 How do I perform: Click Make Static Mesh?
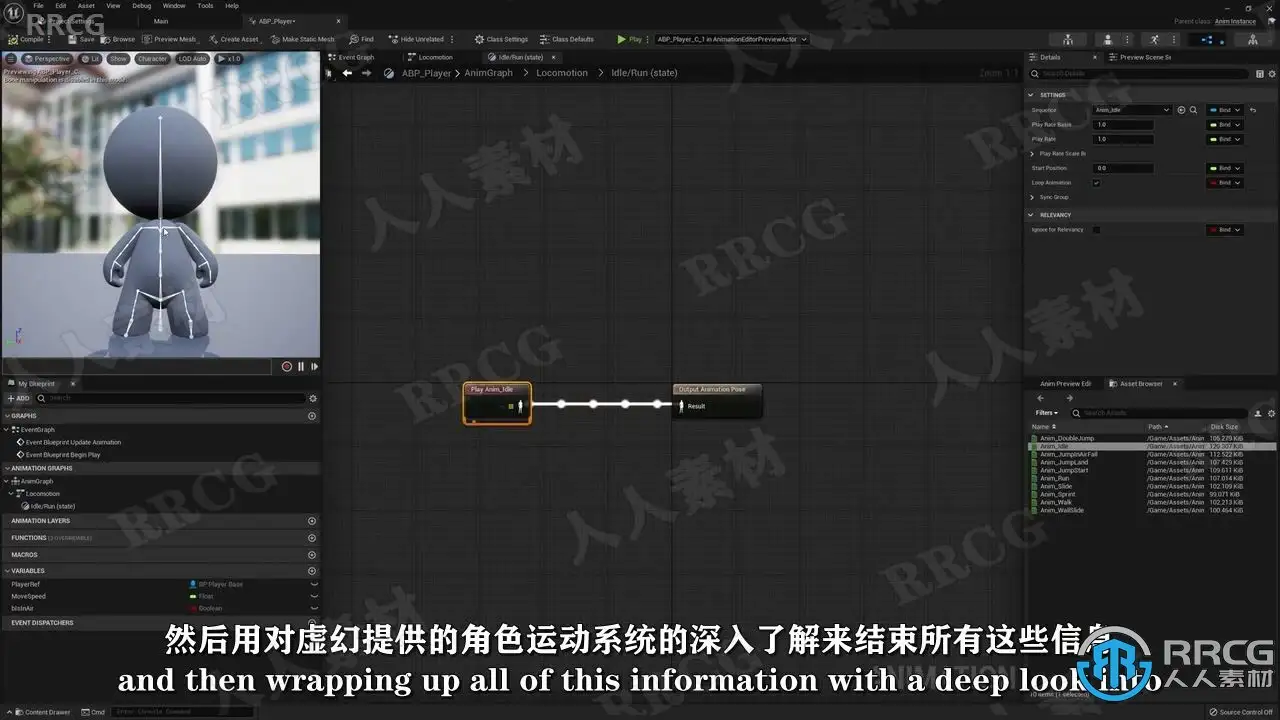(x=303, y=39)
